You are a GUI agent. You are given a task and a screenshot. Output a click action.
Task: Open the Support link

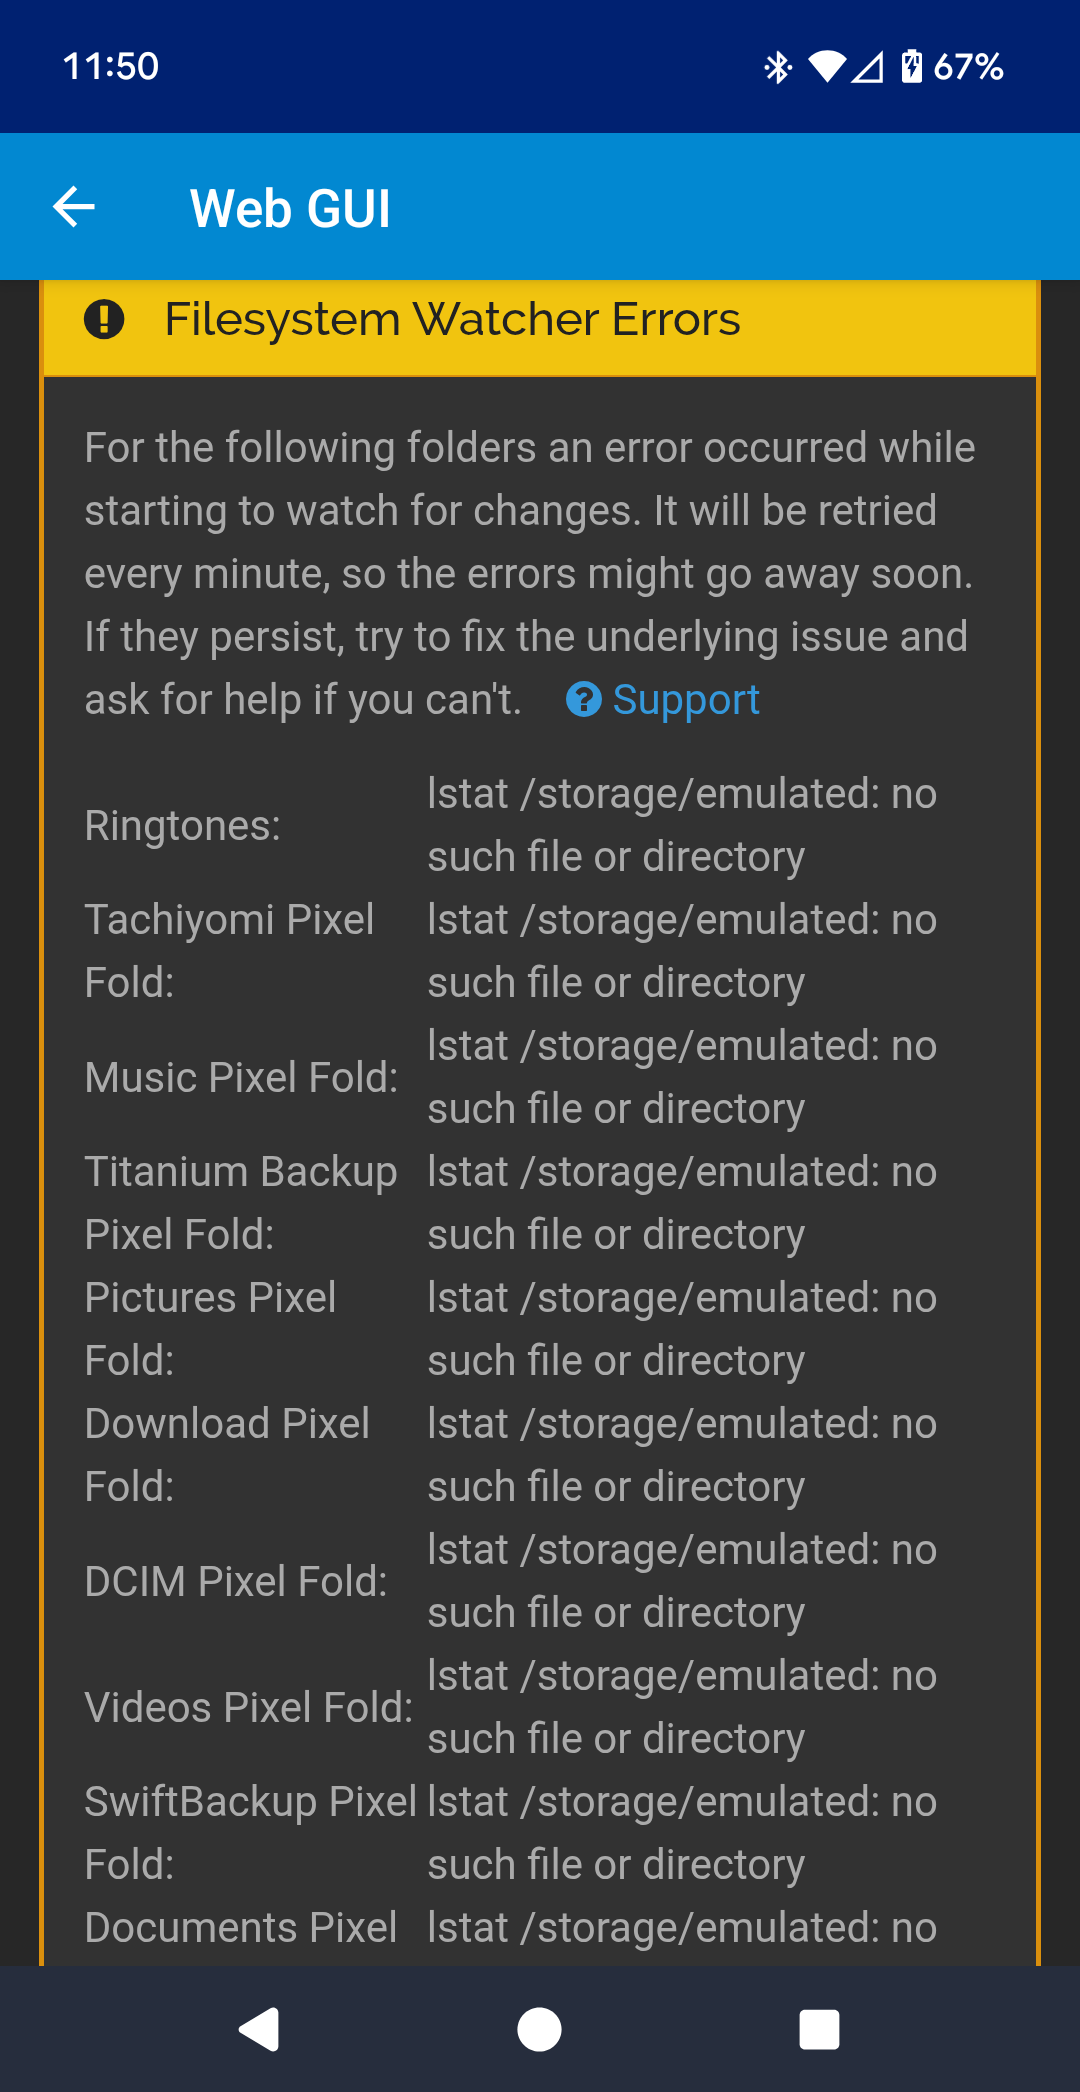[x=686, y=700]
